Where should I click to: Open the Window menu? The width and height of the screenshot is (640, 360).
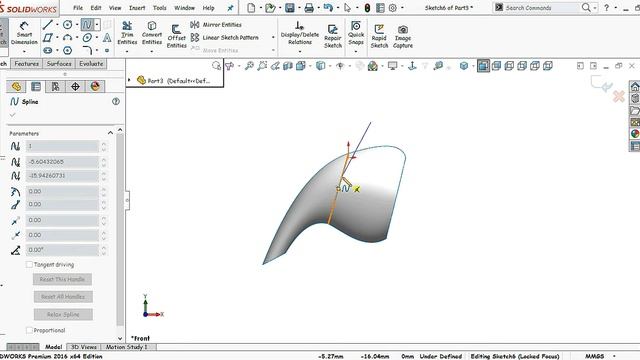pos(184,8)
